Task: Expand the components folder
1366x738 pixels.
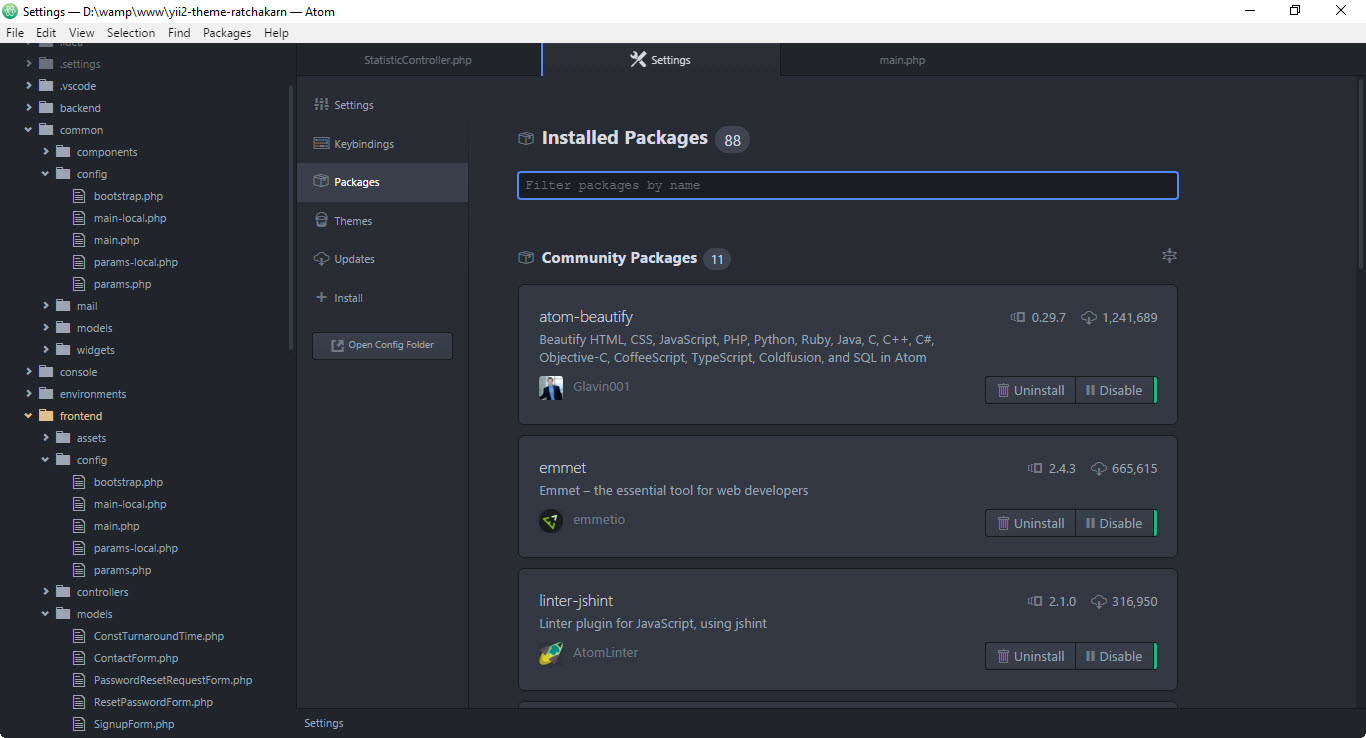Action: pos(46,152)
